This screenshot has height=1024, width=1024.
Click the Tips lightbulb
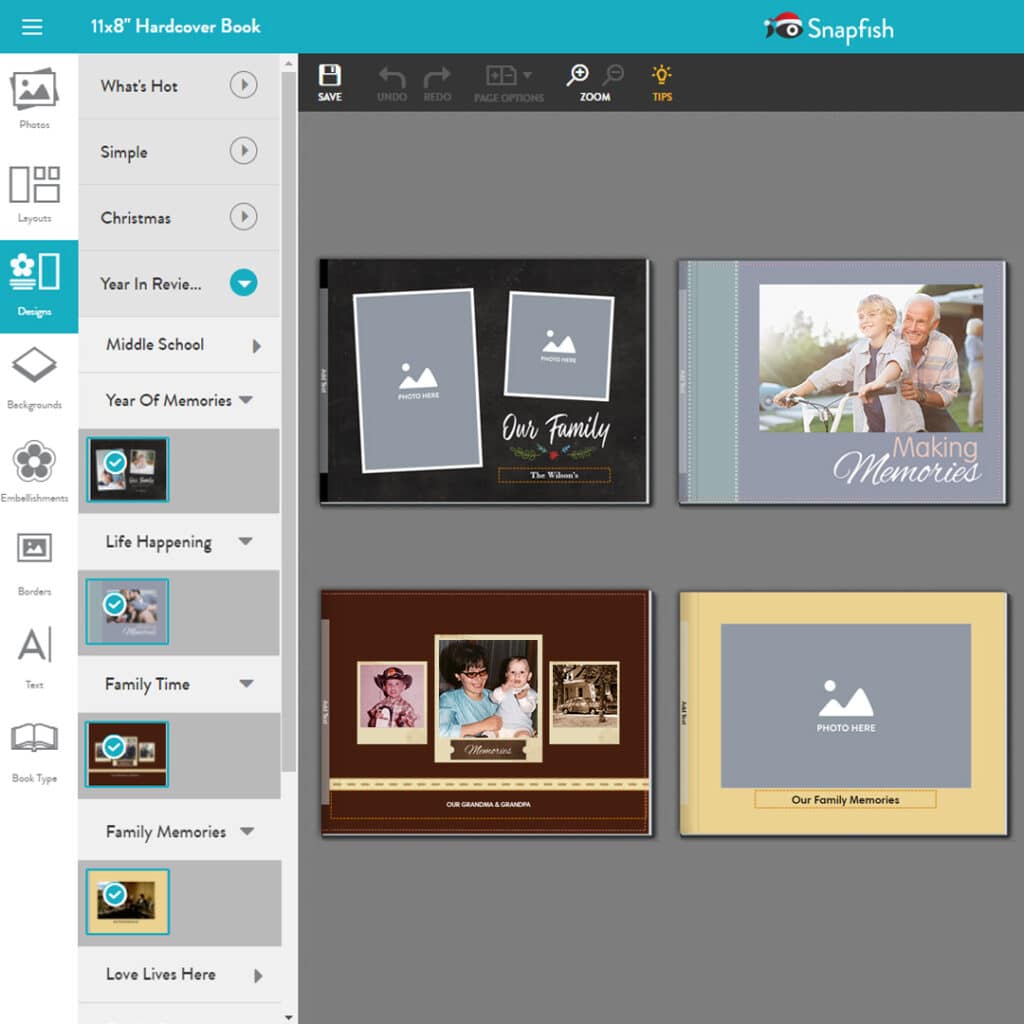pos(661,74)
